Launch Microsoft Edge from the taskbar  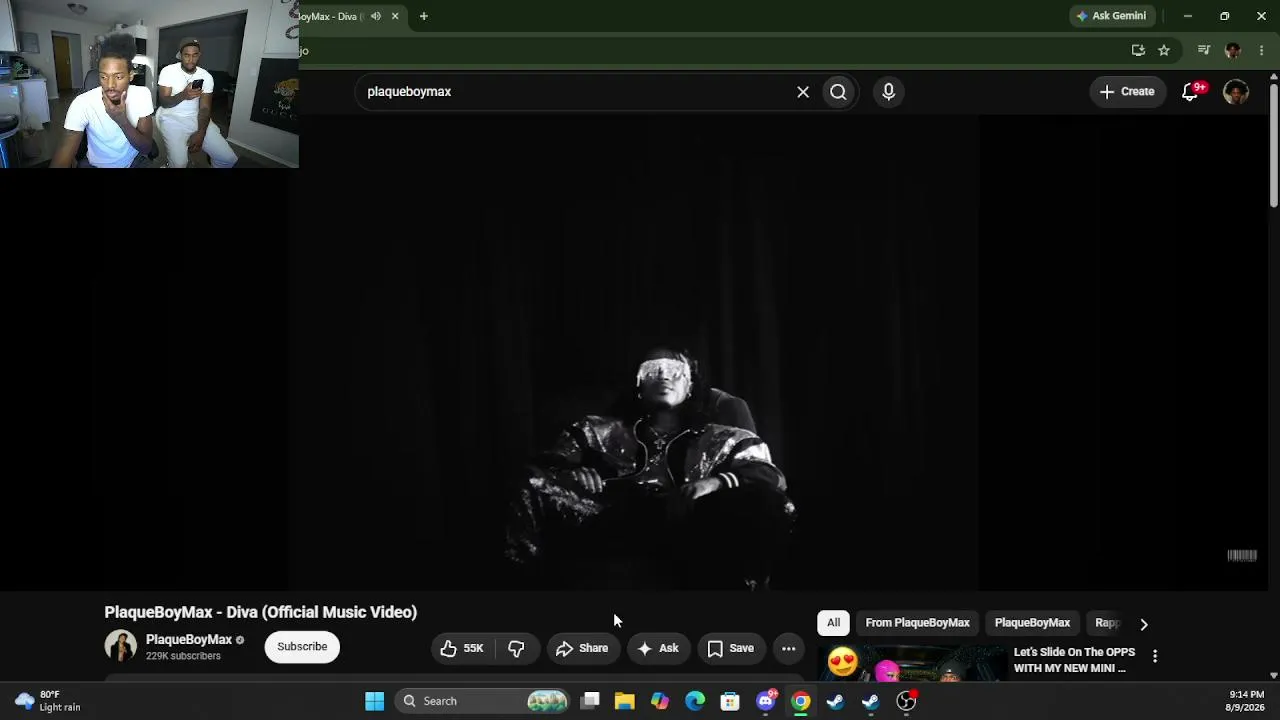point(695,701)
